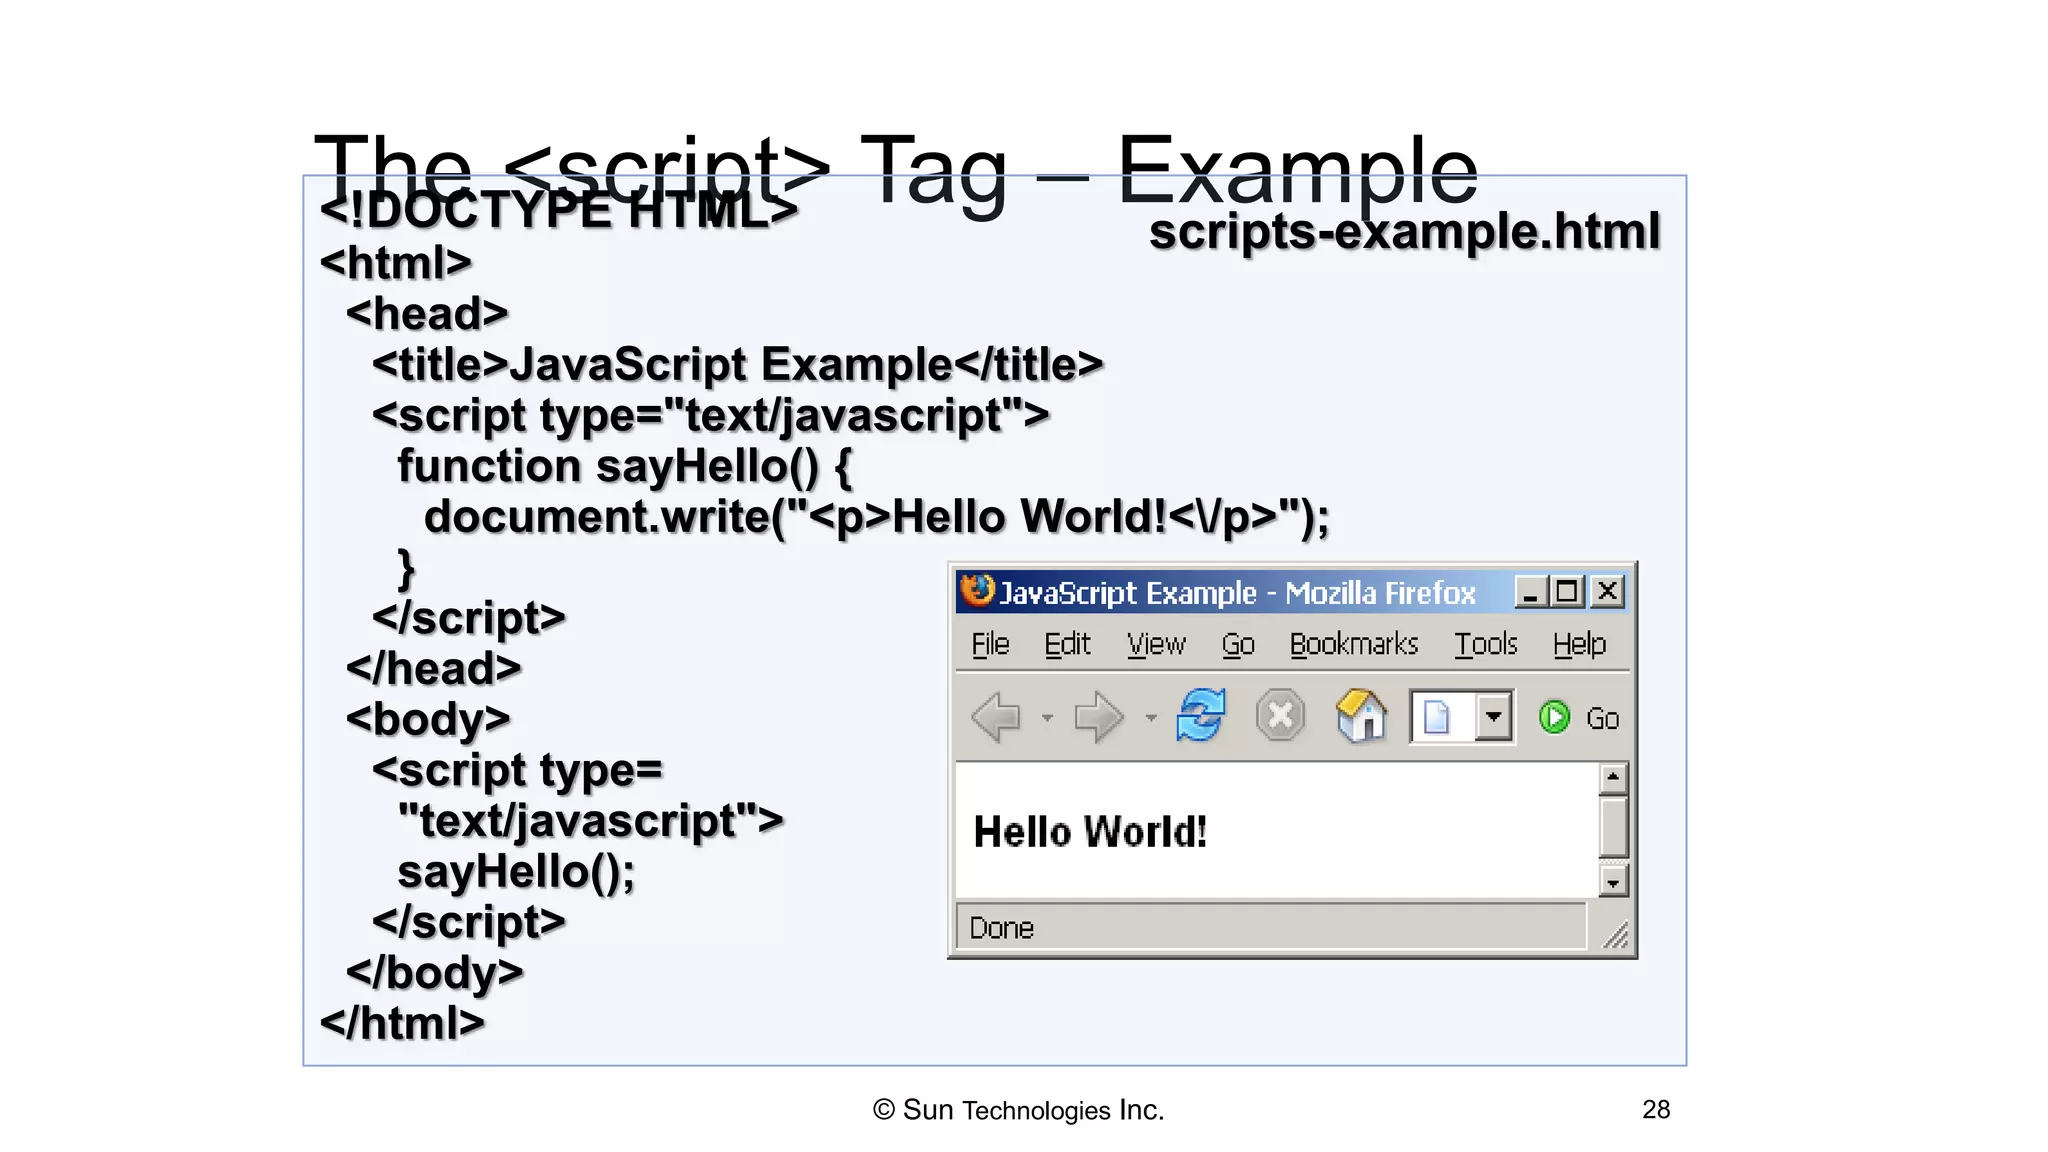The width and height of the screenshot is (2048, 1152).
Task: Click the 'Hello World!' page text
Action: click(1090, 832)
